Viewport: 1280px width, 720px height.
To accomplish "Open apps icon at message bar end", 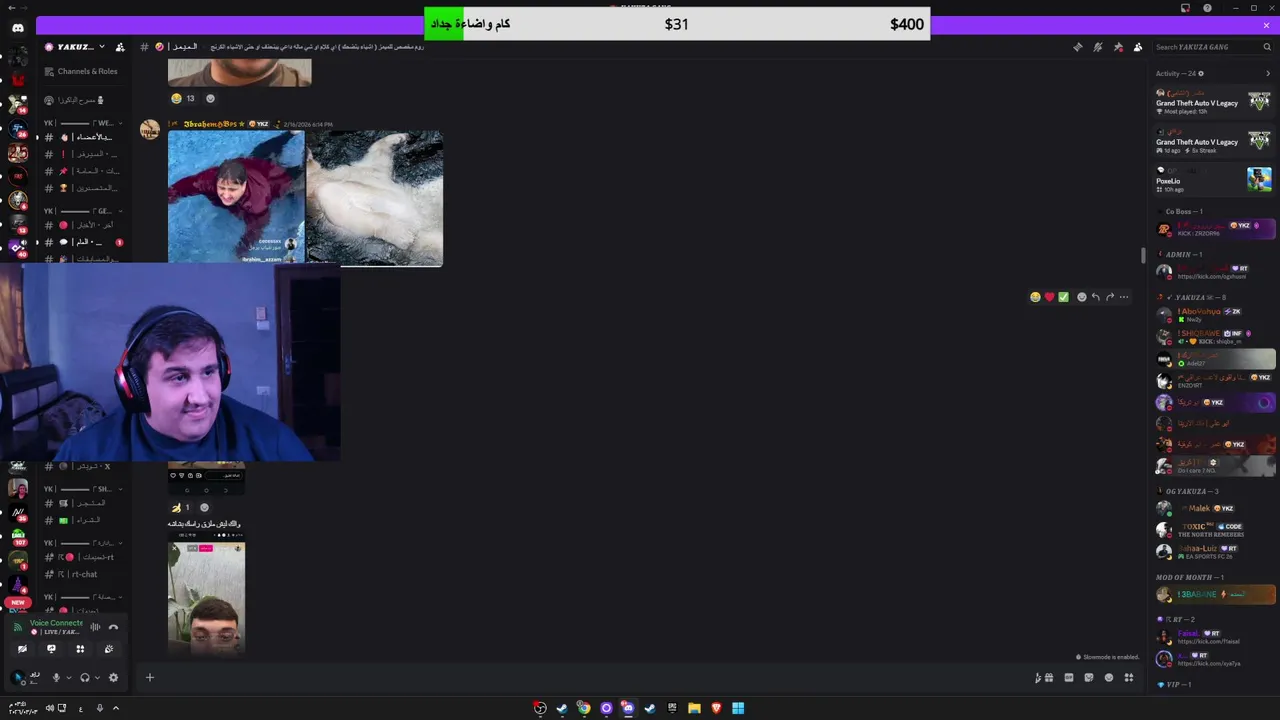I will pyautogui.click(x=1129, y=678).
